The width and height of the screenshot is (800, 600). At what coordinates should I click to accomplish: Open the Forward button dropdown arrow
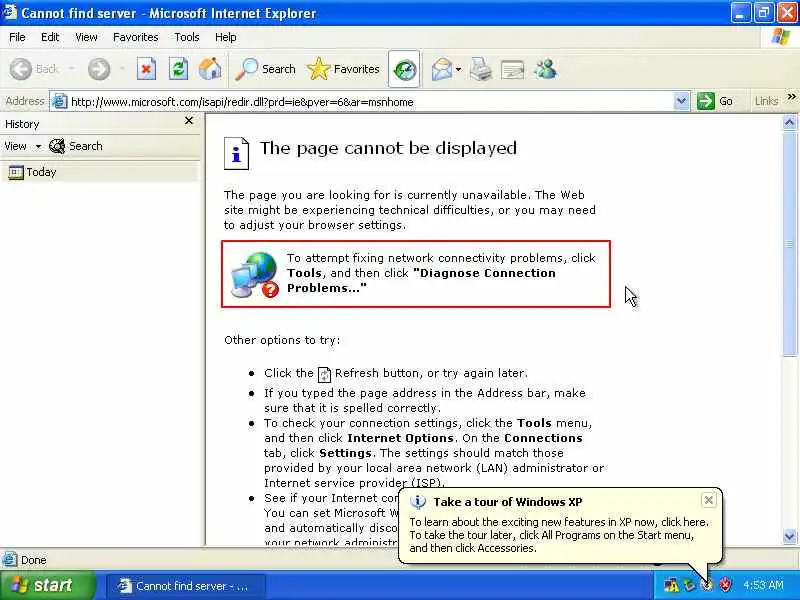pyautogui.click(x=122, y=68)
